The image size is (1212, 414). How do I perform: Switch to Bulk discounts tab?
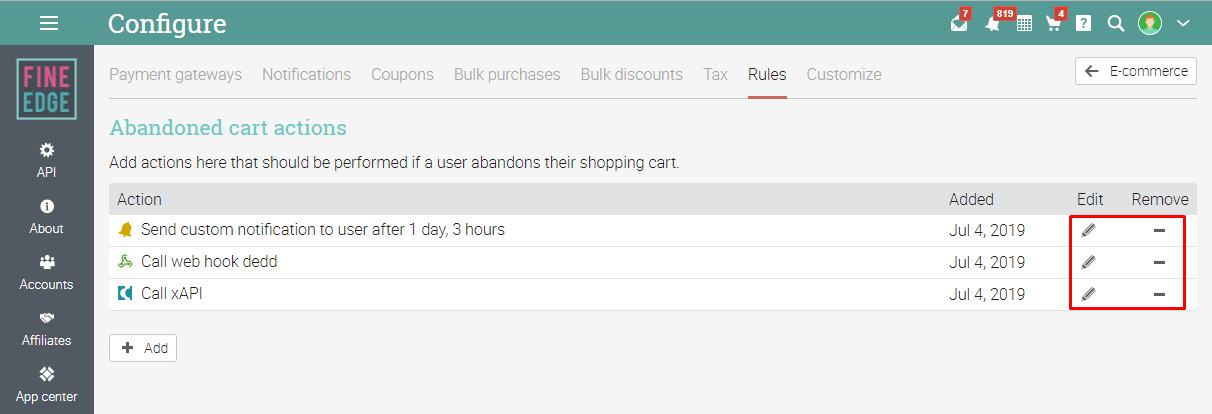coord(632,74)
